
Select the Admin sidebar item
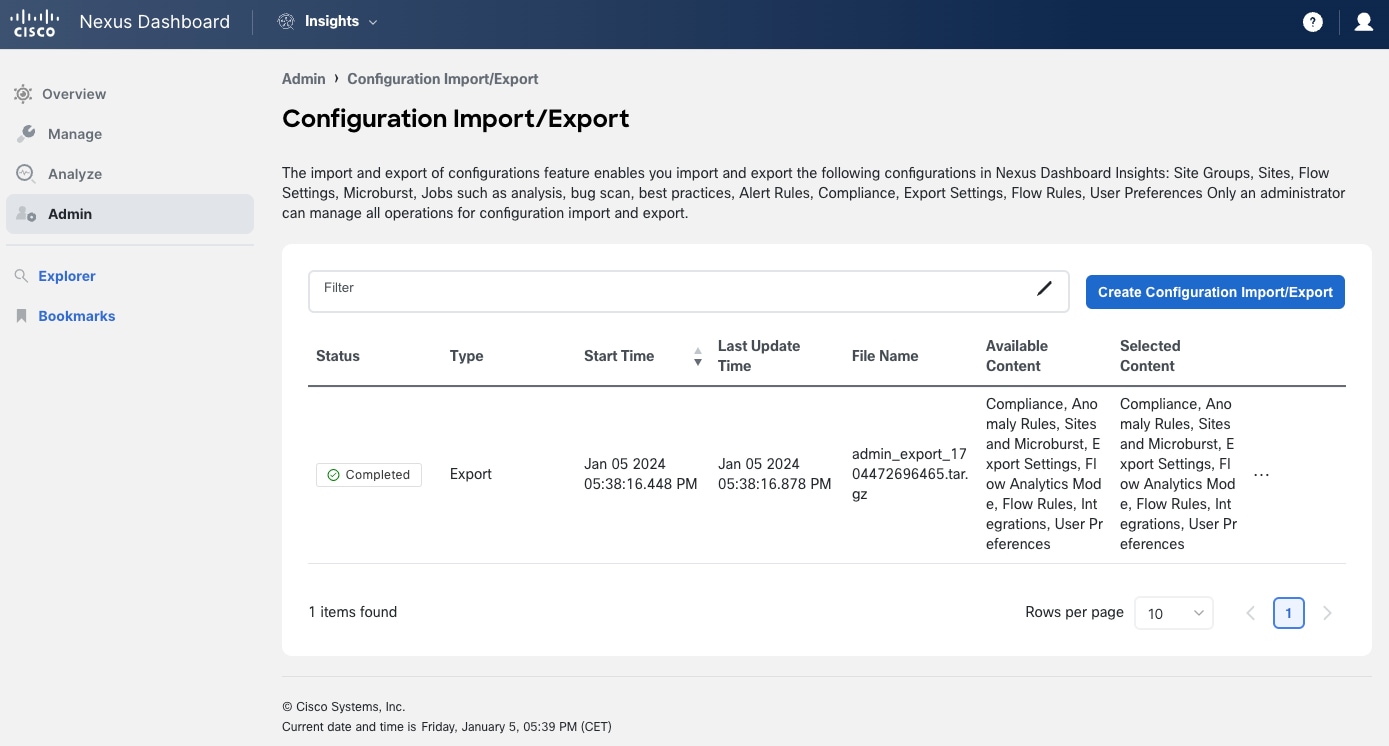(130, 214)
